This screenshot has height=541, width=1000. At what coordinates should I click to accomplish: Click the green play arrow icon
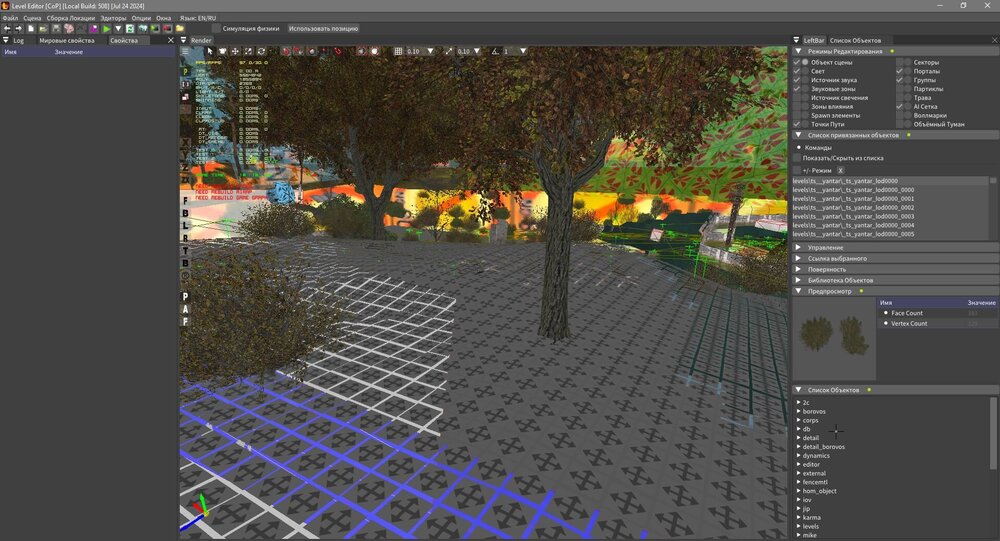tap(107, 29)
